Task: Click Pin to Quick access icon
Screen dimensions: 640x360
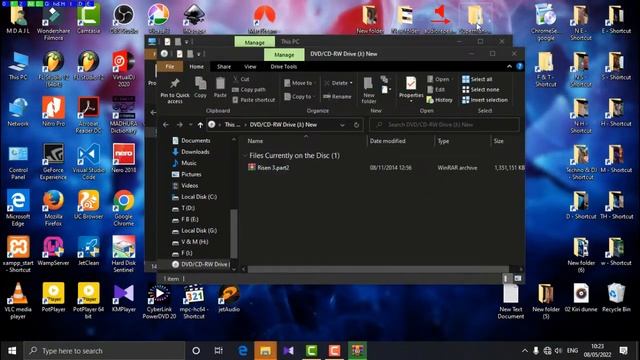Action: point(175,90)
